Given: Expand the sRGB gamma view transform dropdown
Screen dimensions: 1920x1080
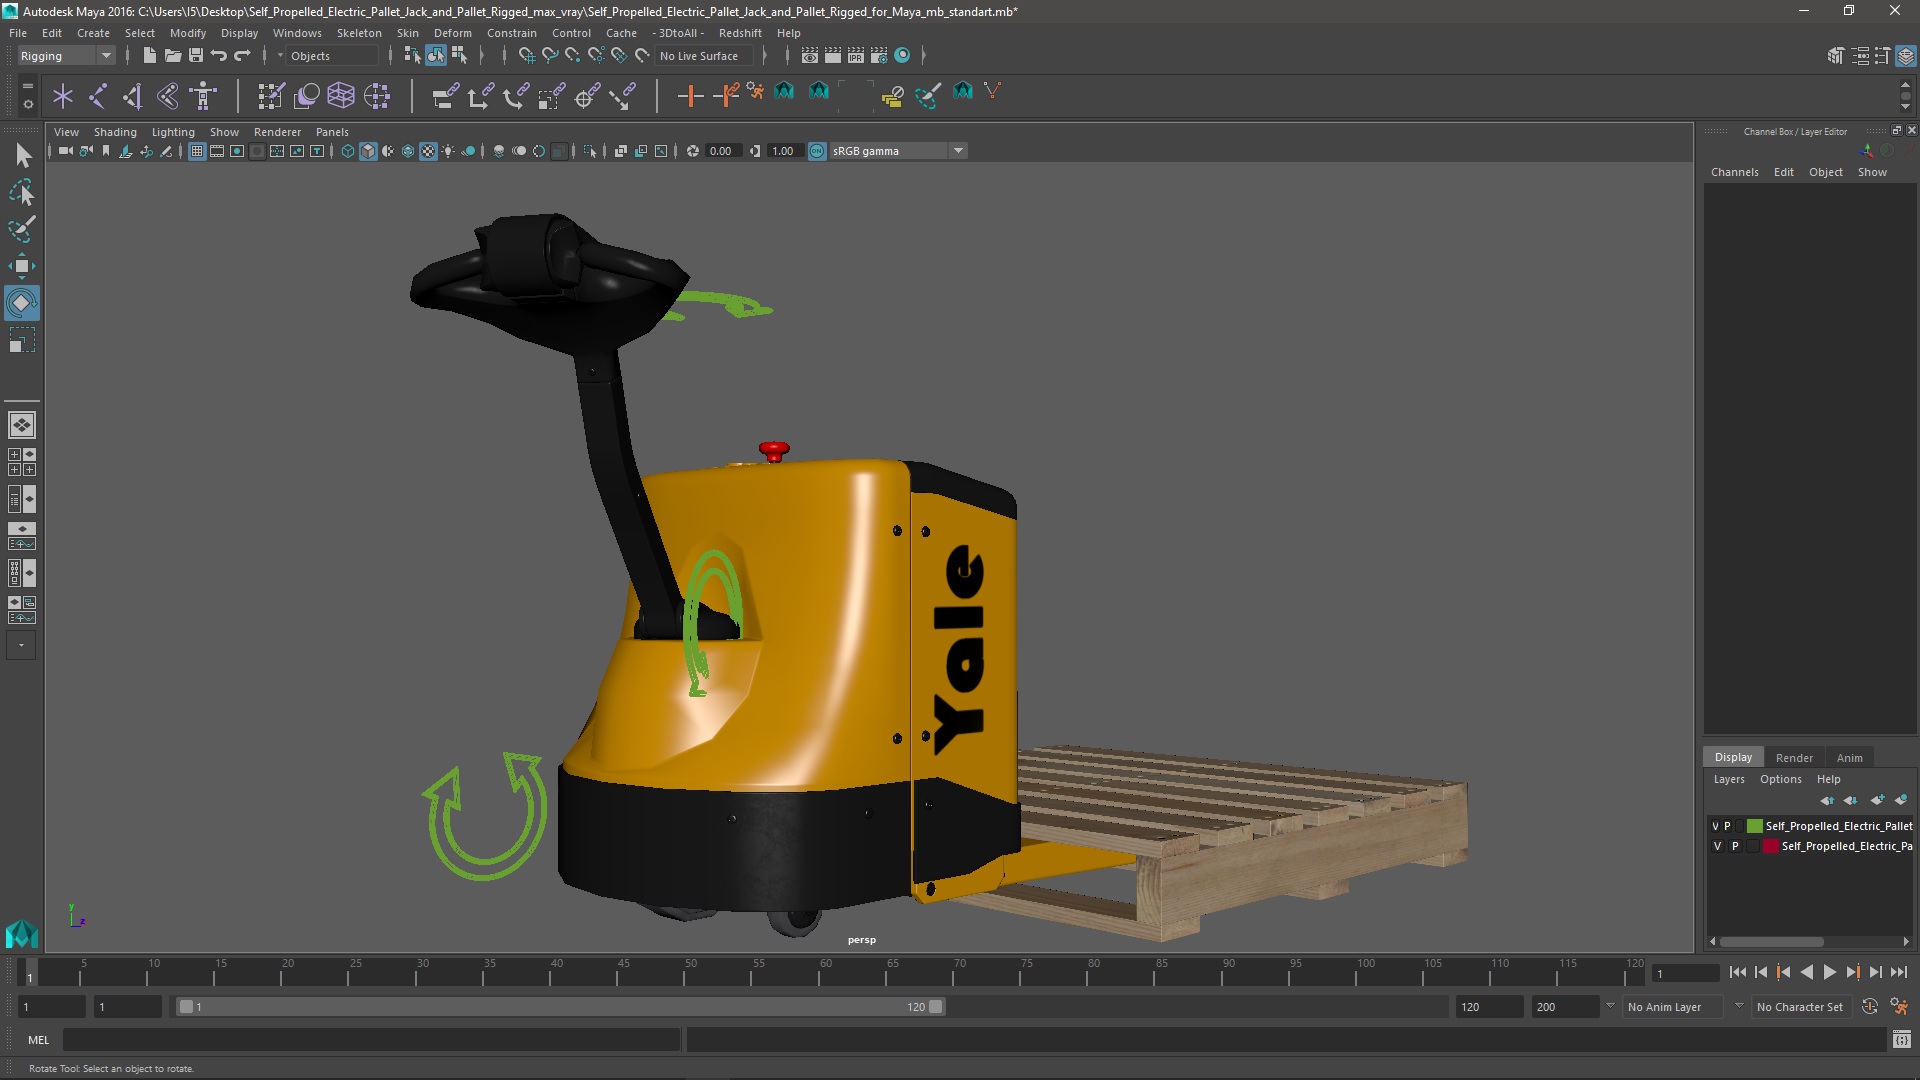Looking at the screenshot, I should [x=958, y=151].
